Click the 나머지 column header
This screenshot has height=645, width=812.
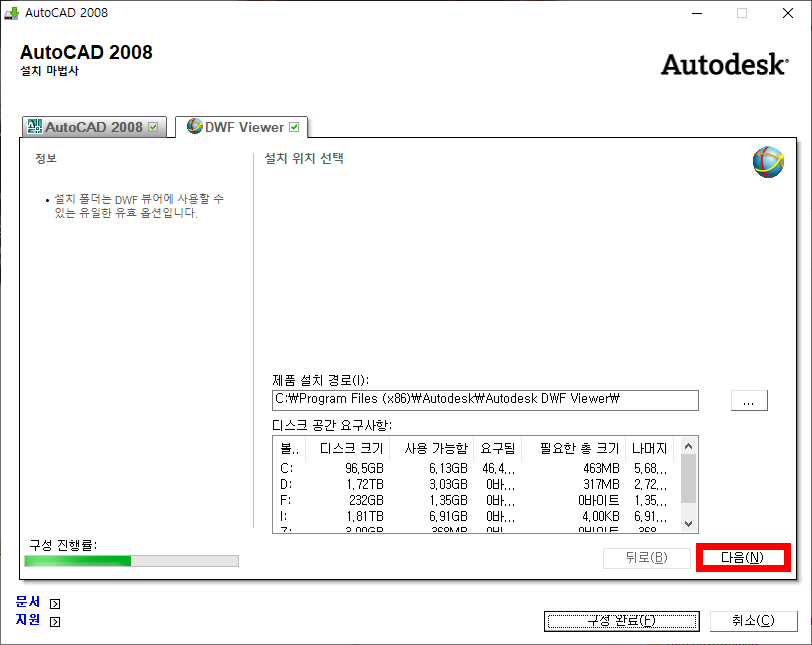pyautogui.click(x=649, y=448)
